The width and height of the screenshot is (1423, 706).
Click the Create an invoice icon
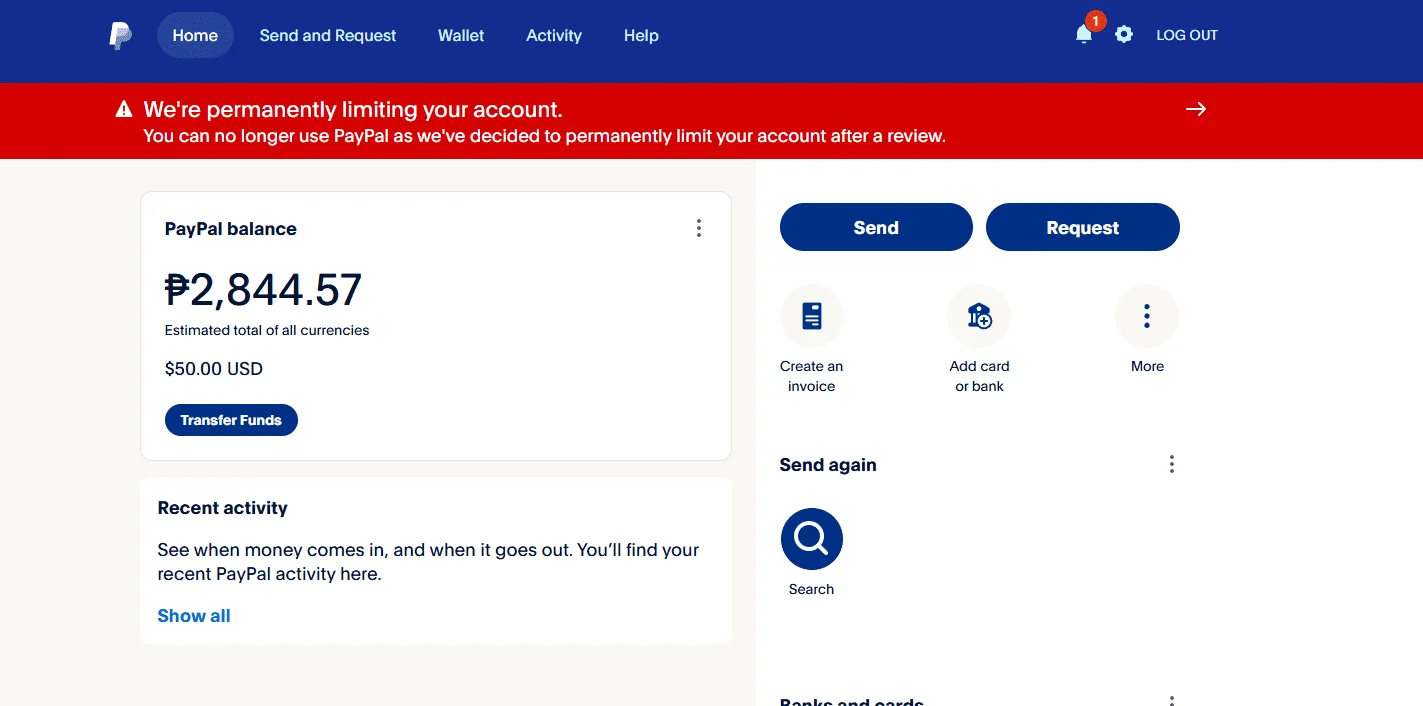(812, 317)
